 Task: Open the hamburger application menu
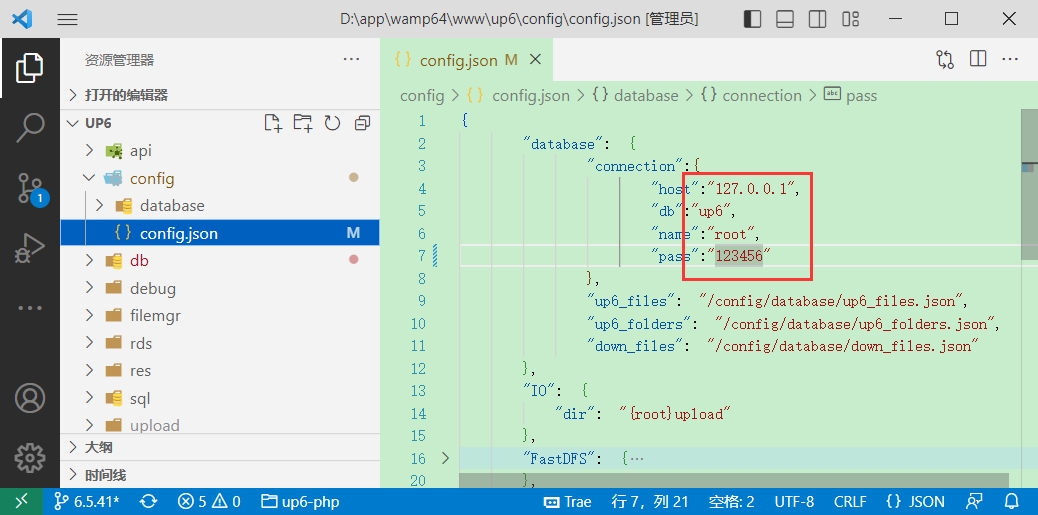[x=67, y=19]
